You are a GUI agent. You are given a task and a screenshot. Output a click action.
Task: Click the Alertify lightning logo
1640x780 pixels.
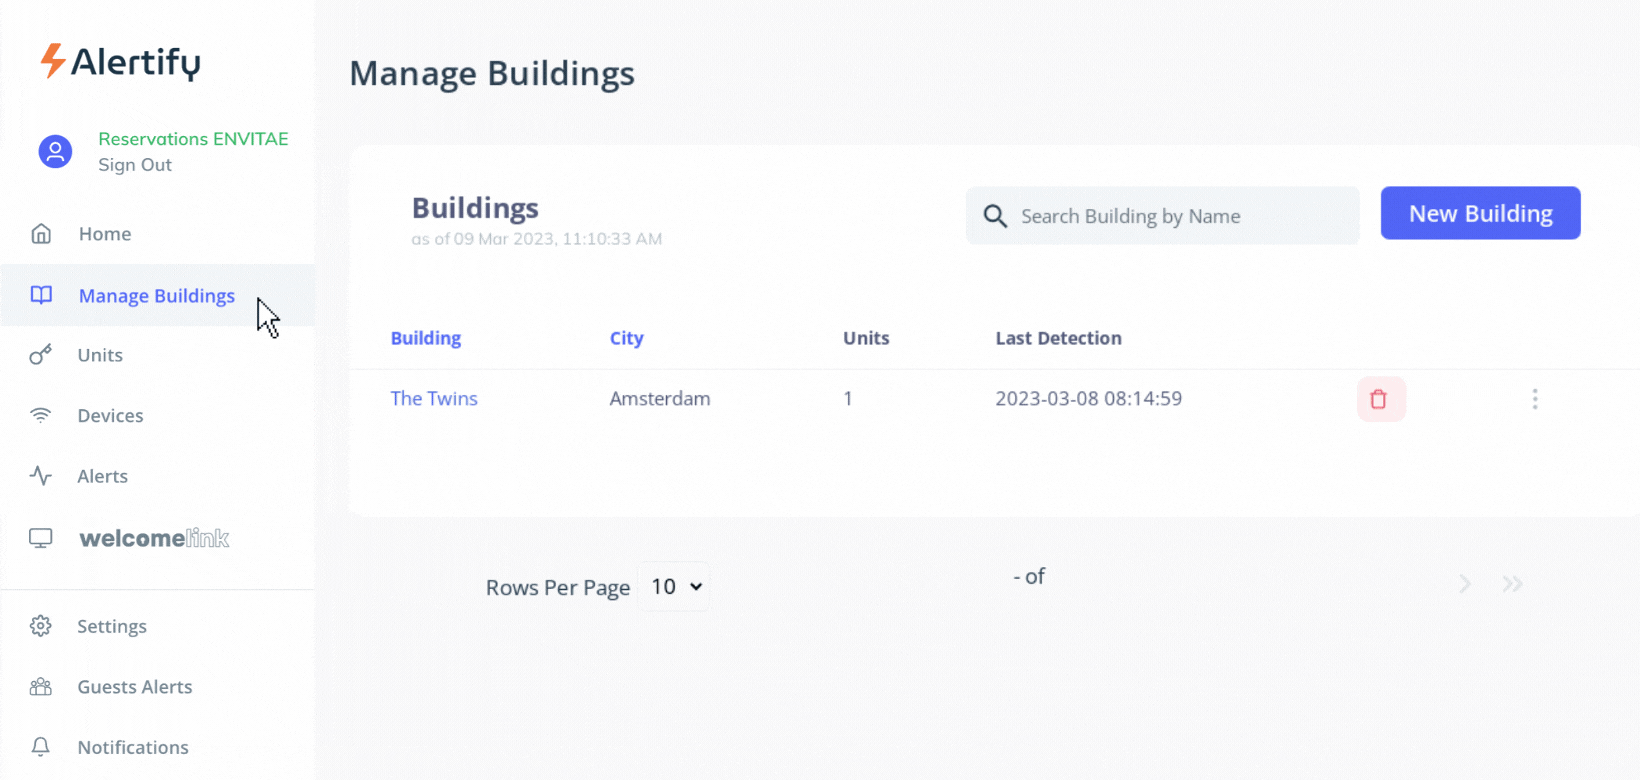52,61
